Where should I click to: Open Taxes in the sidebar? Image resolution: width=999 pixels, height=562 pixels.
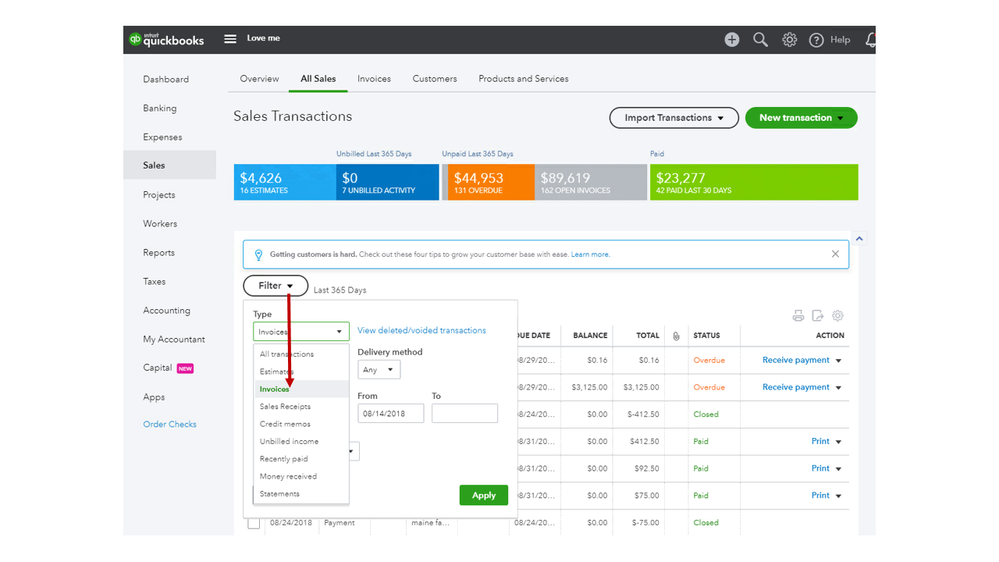[154, 282]
